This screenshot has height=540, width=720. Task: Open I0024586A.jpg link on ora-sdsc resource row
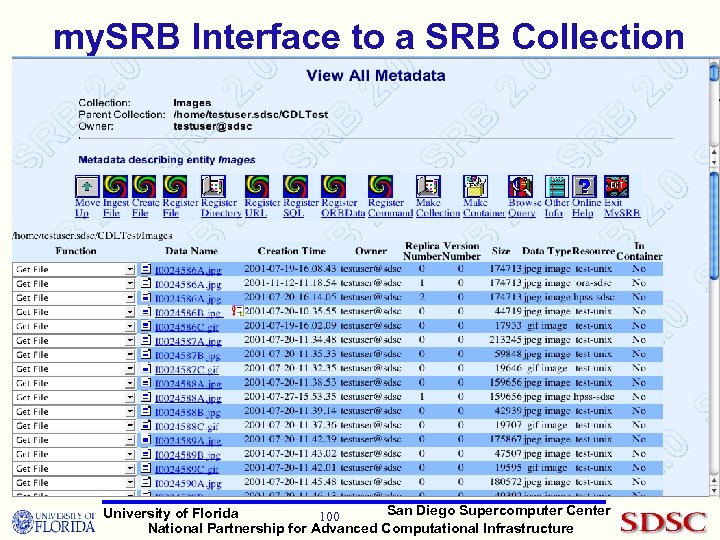[x=188, y=284]
